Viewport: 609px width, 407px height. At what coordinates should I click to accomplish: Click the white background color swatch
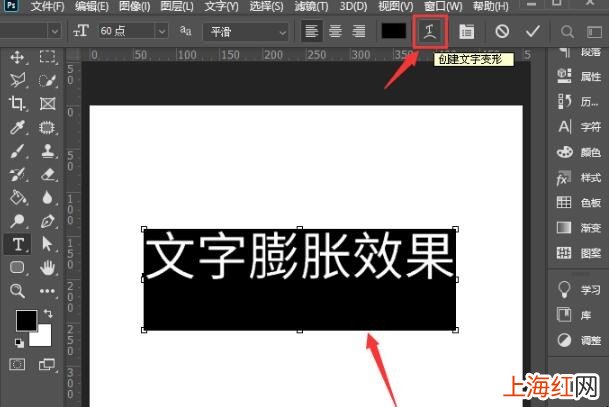point(44,336)
